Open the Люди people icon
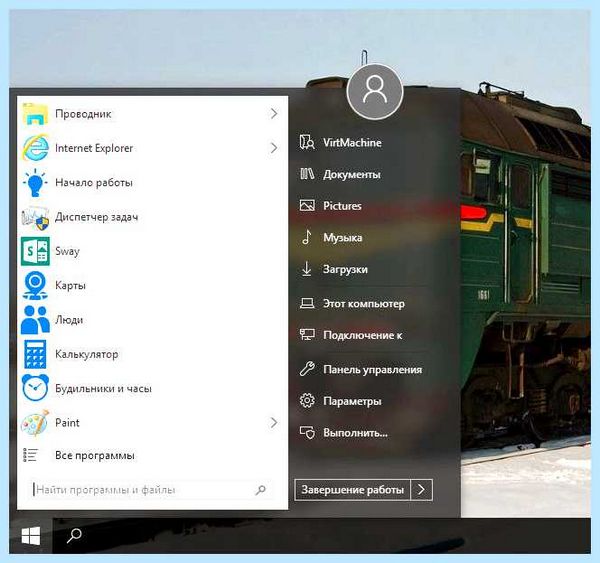 [35, 320]
